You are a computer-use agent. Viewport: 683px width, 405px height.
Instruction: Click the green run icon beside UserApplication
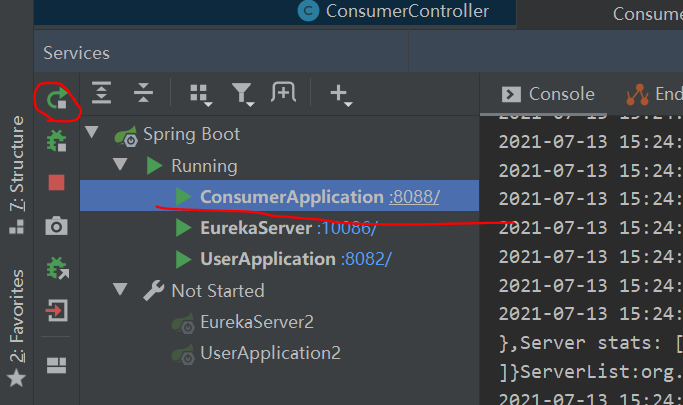pos(183,259)
